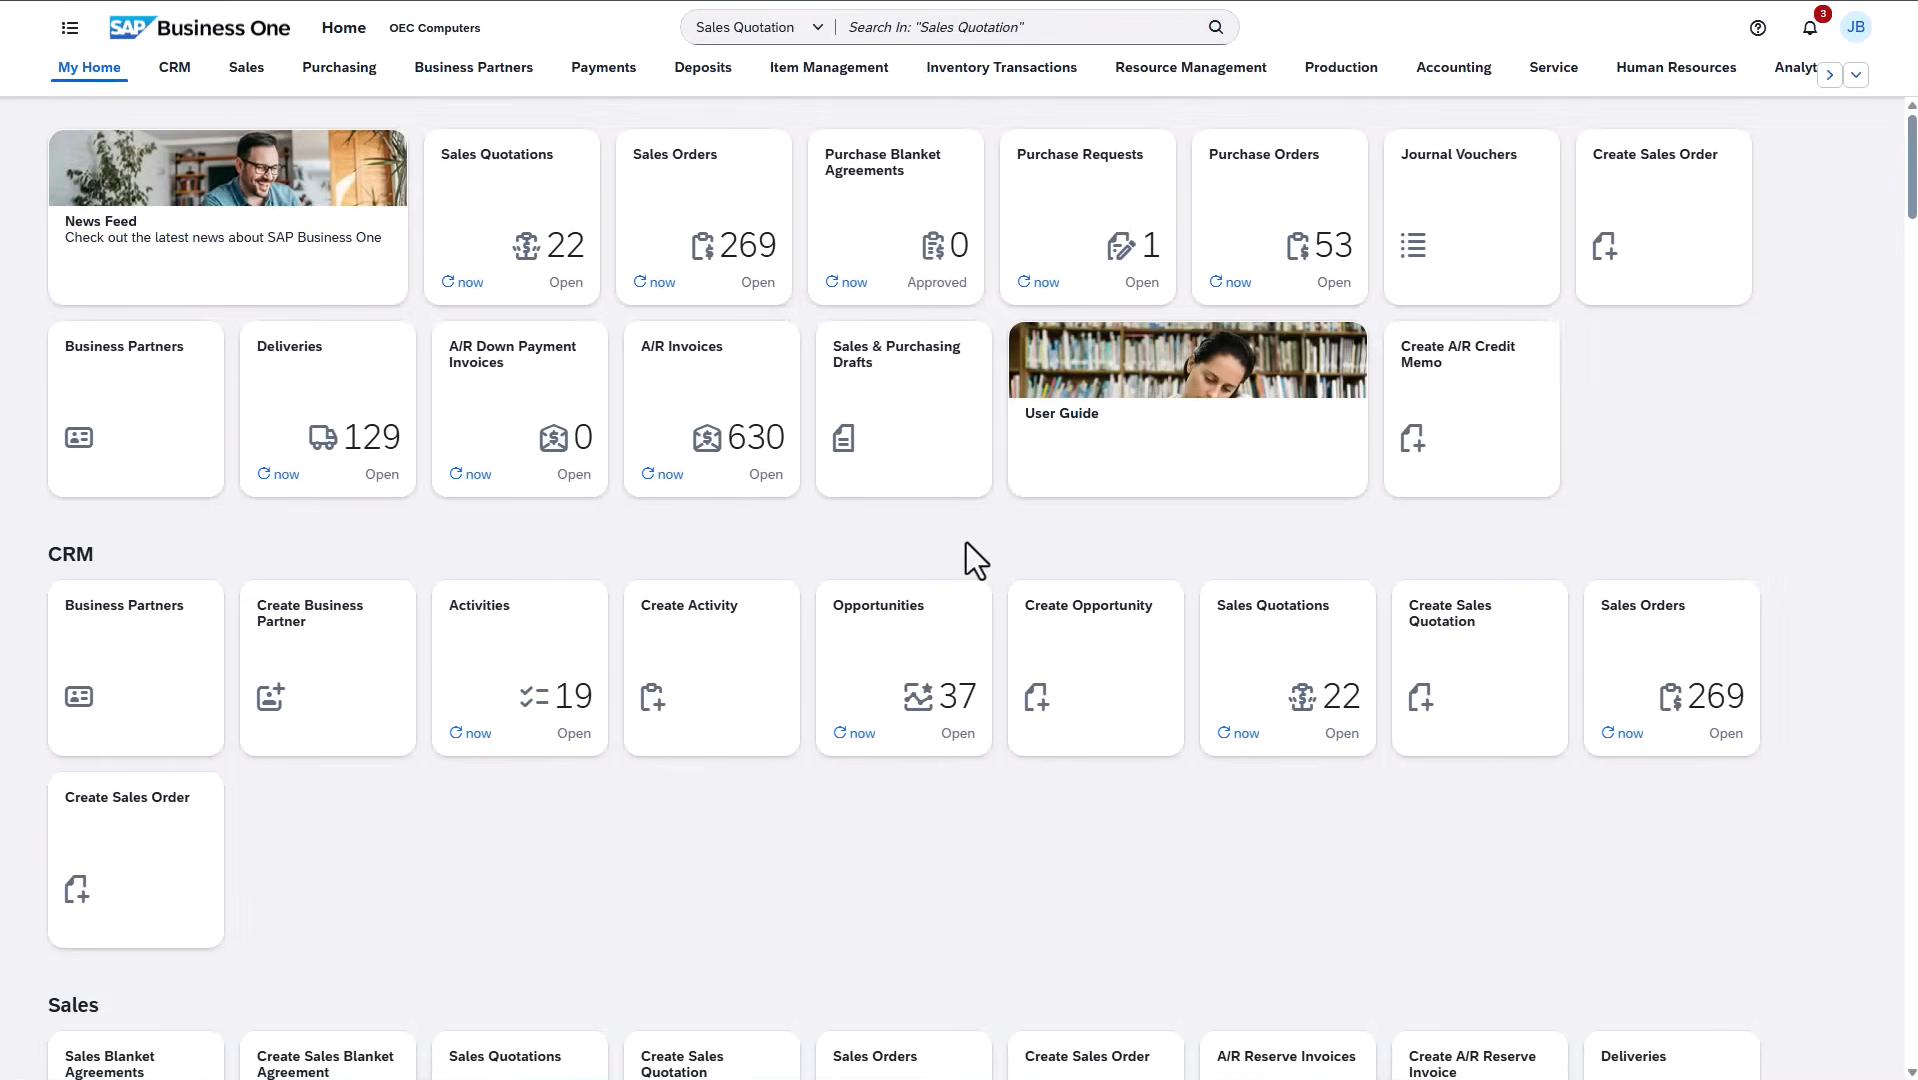Click the search magnifier icon
This screenshot has height=1080, width=1918.
(1216, 27)
